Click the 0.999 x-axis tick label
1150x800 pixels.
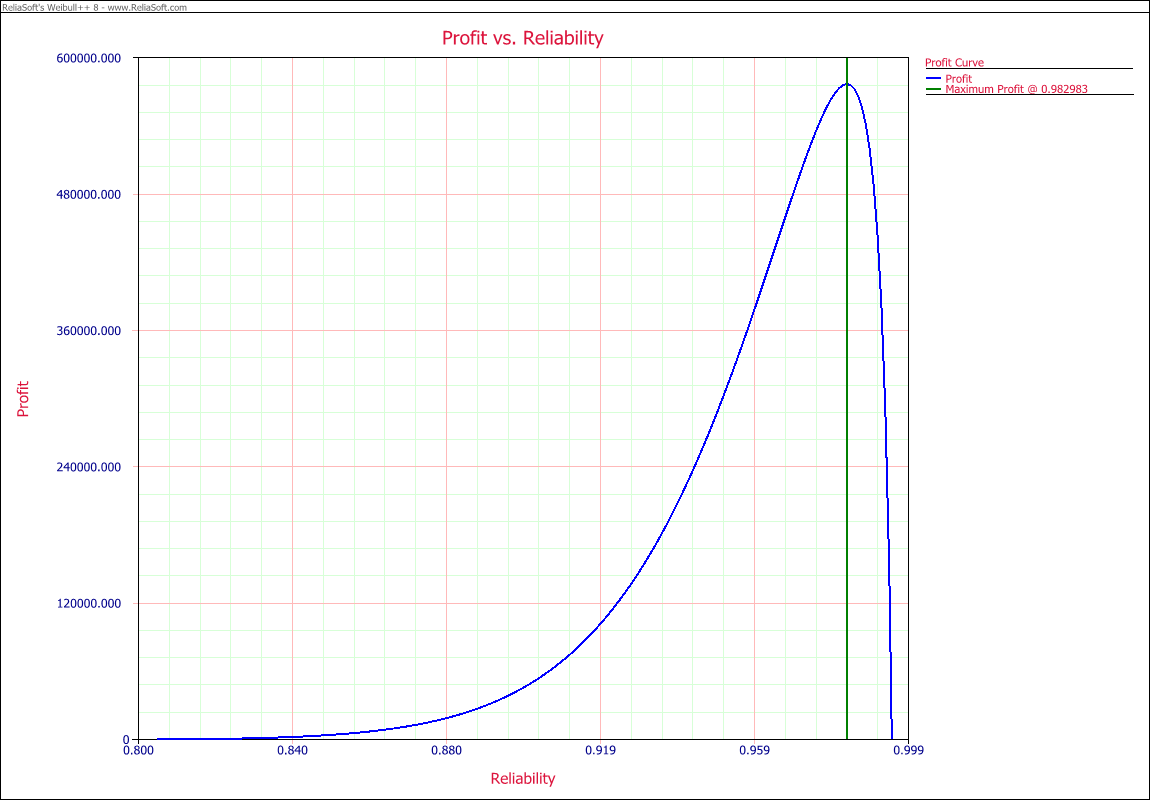click(x=907, y=750)
